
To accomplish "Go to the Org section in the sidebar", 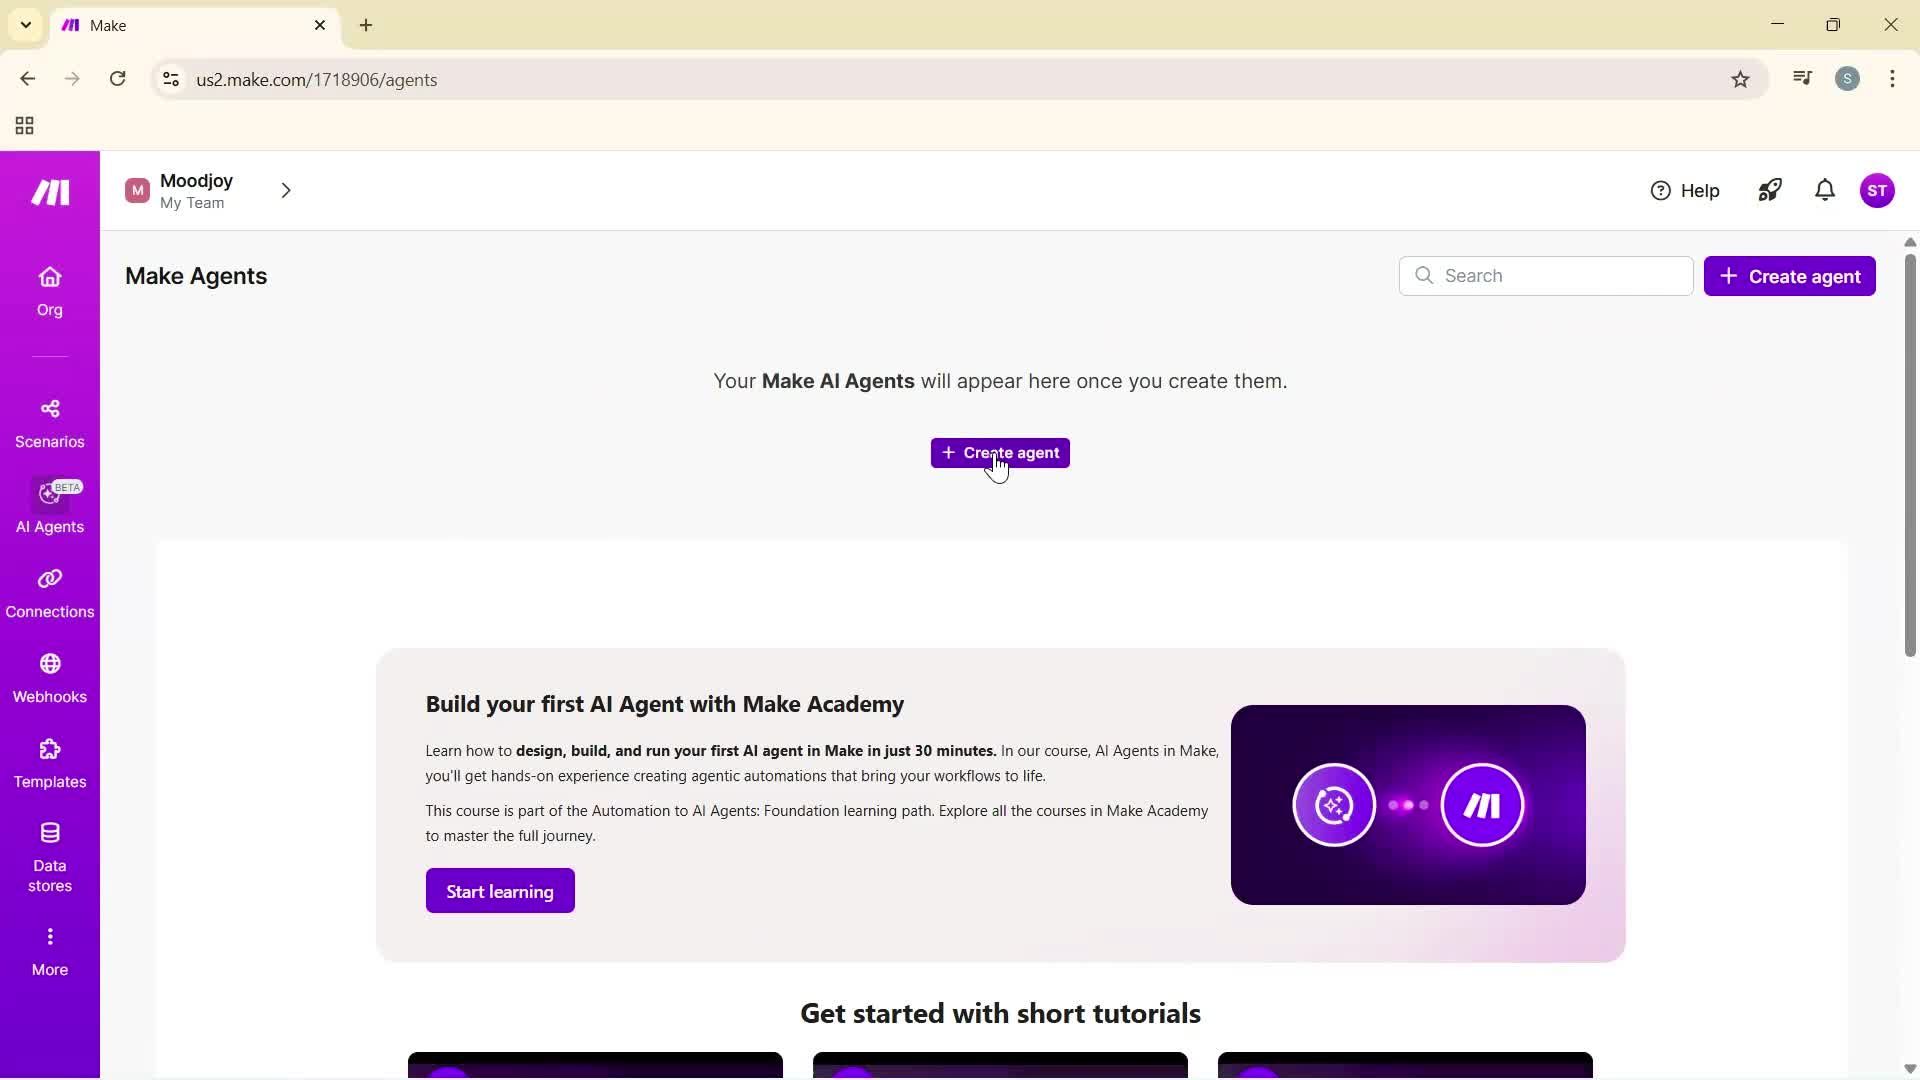I will [50, 291].
